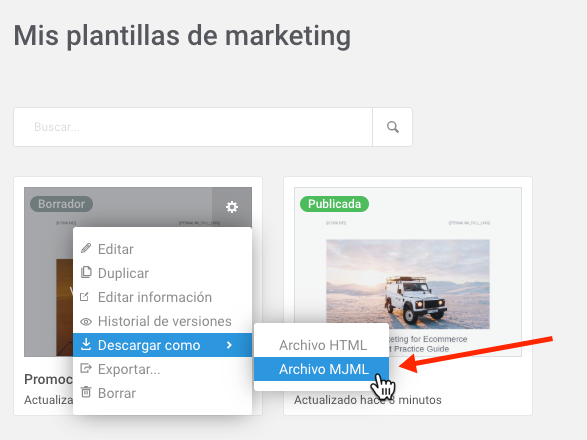Open Historial de versiones entry

(x=162, y=321)
